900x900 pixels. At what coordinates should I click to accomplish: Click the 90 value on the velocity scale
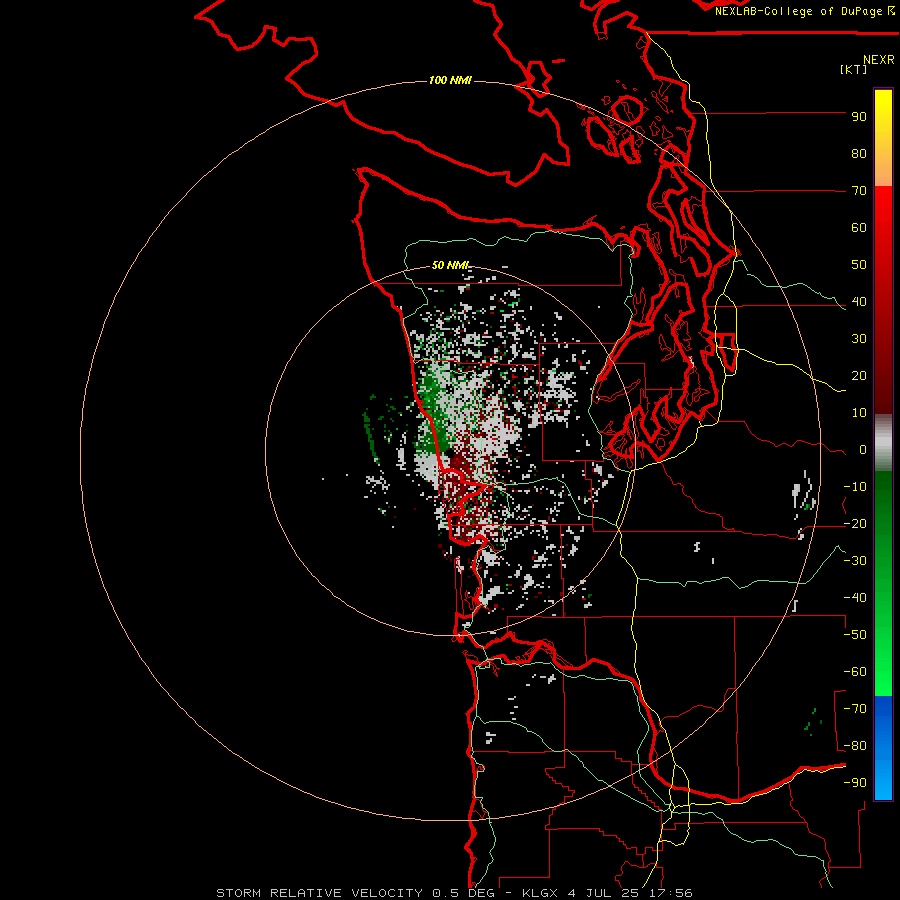point(859,117)
